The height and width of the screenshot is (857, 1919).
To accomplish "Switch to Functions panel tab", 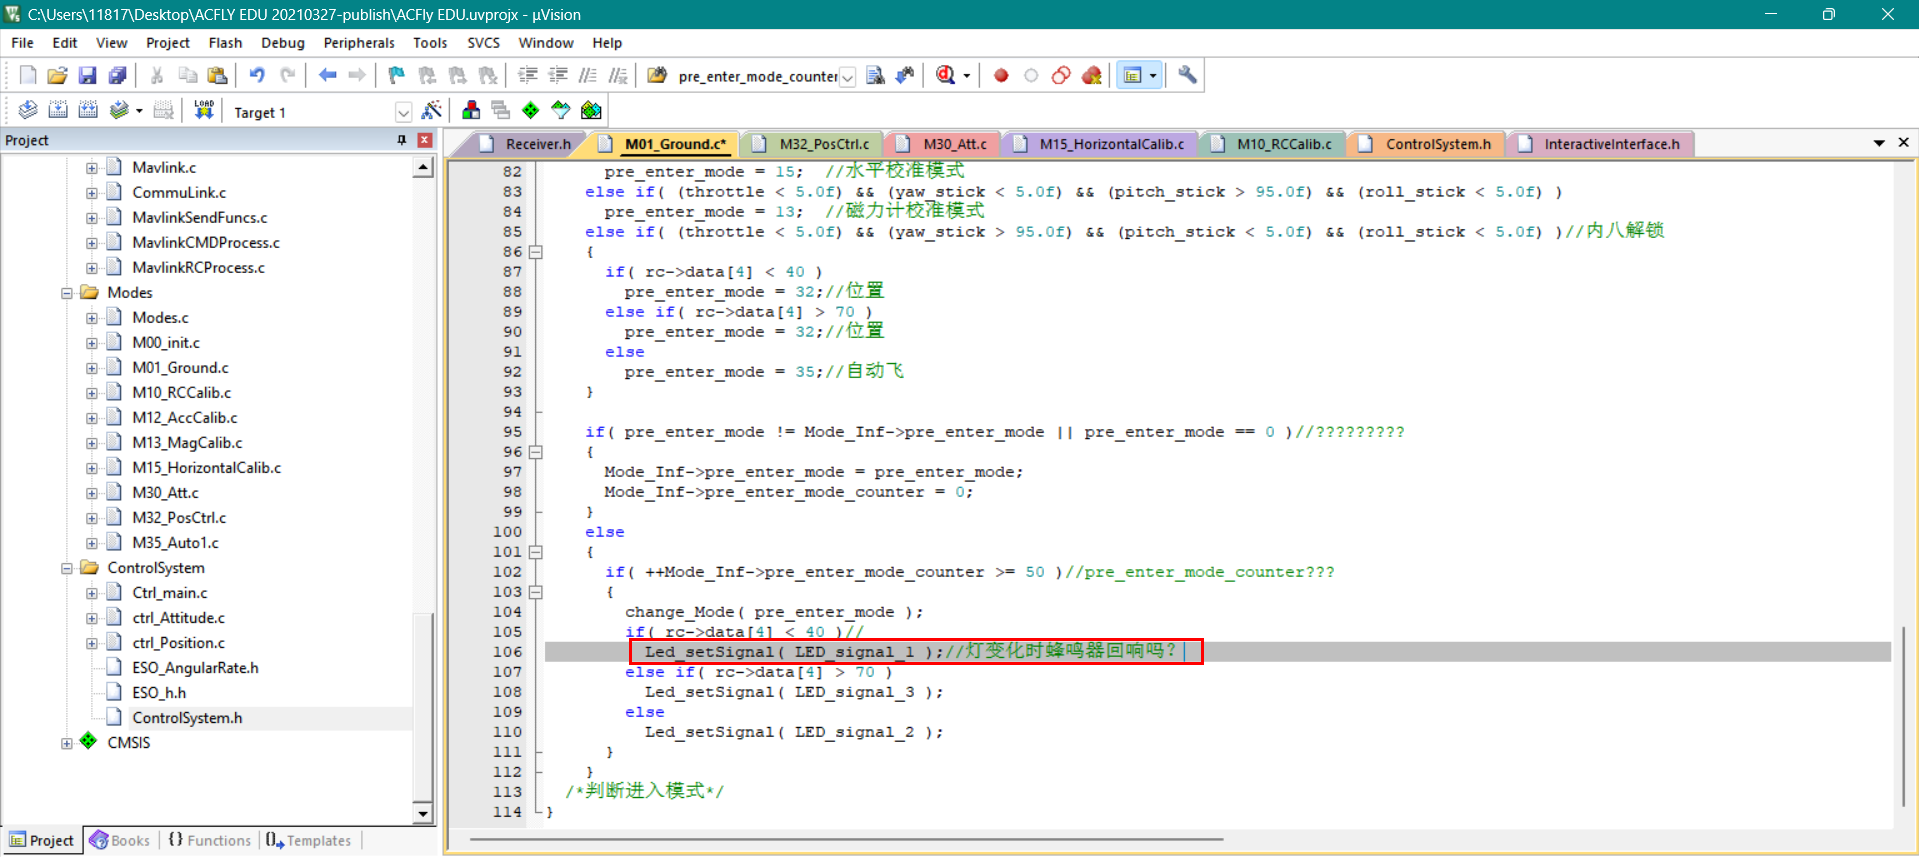I will (210, 840).
